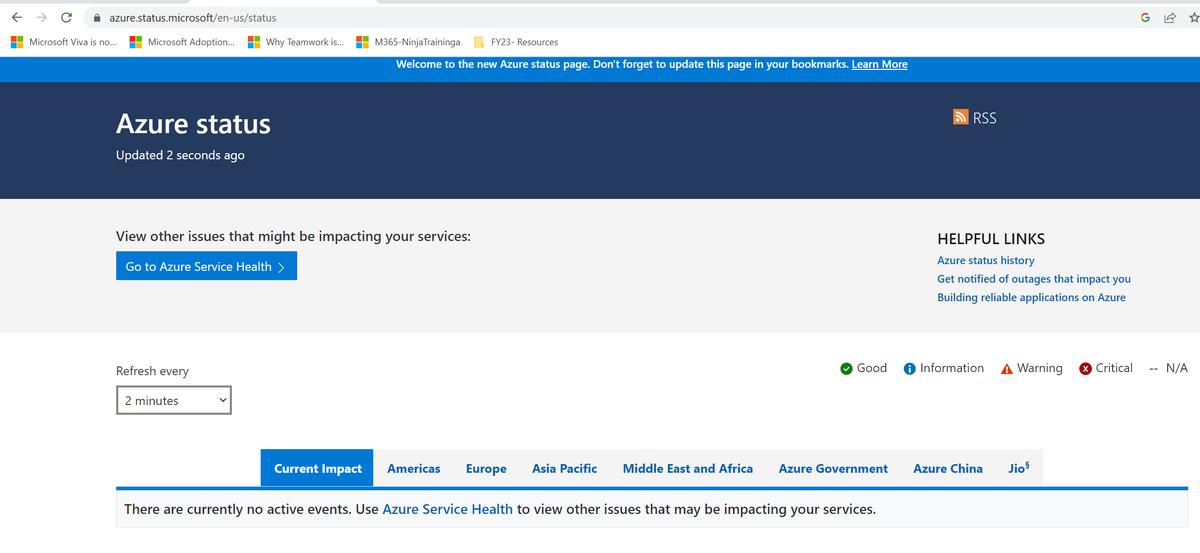The image size is (1200, 553).
Task: Click the N/A legend label
Action: [x=1177, y=368]
